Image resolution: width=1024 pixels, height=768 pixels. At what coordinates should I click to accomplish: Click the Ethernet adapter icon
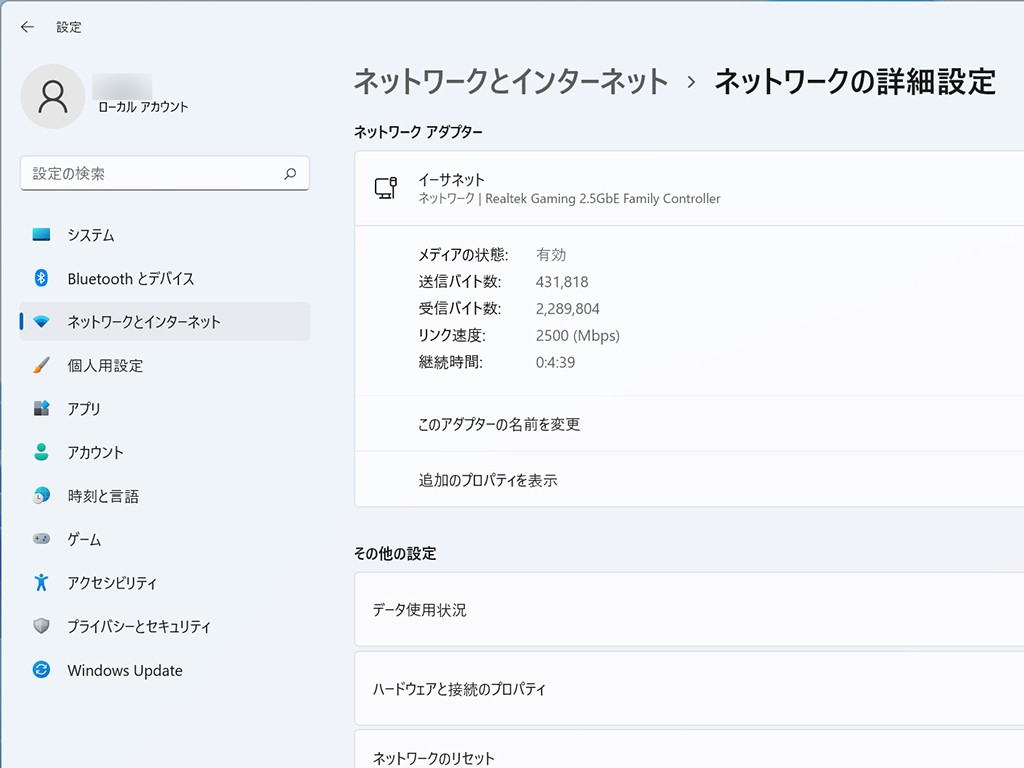(x=386, y=188)
